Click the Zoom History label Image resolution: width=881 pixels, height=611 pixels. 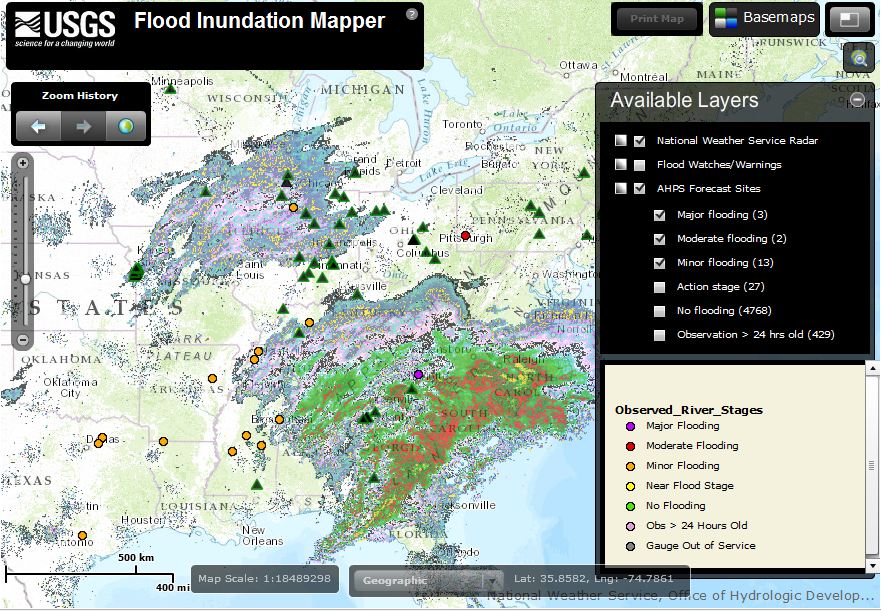point(80,96)
